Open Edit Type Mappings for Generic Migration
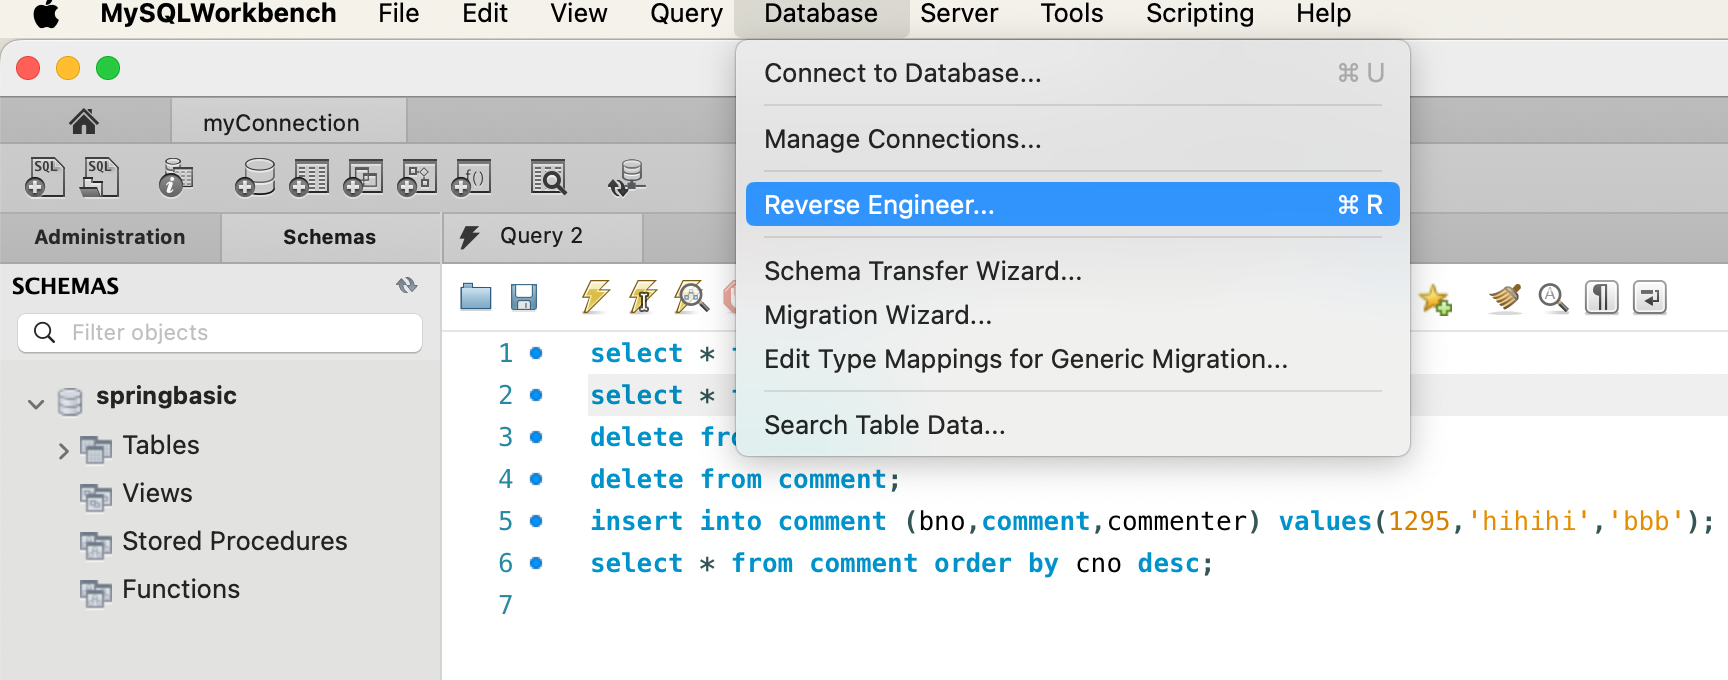The height and width of the screenshot is (680, 1728). click(x=1073, y=359)
